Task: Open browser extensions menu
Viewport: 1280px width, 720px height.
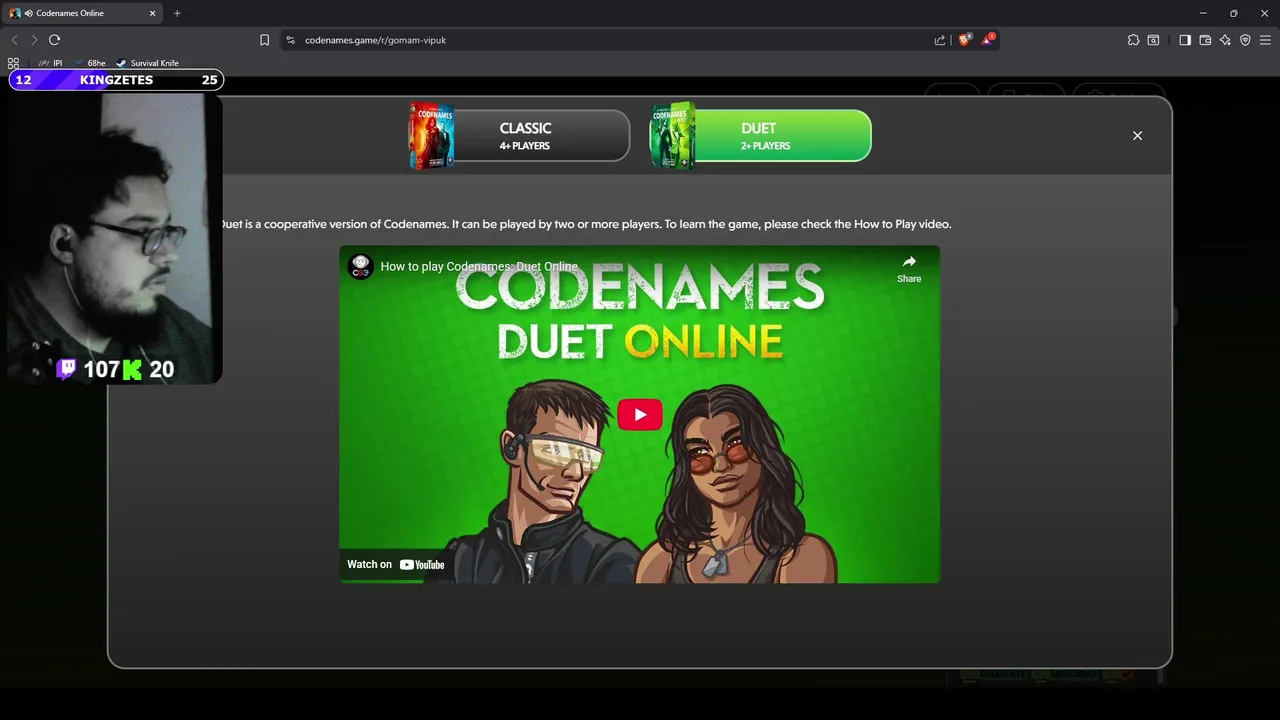Action: tap(1133, 40)
